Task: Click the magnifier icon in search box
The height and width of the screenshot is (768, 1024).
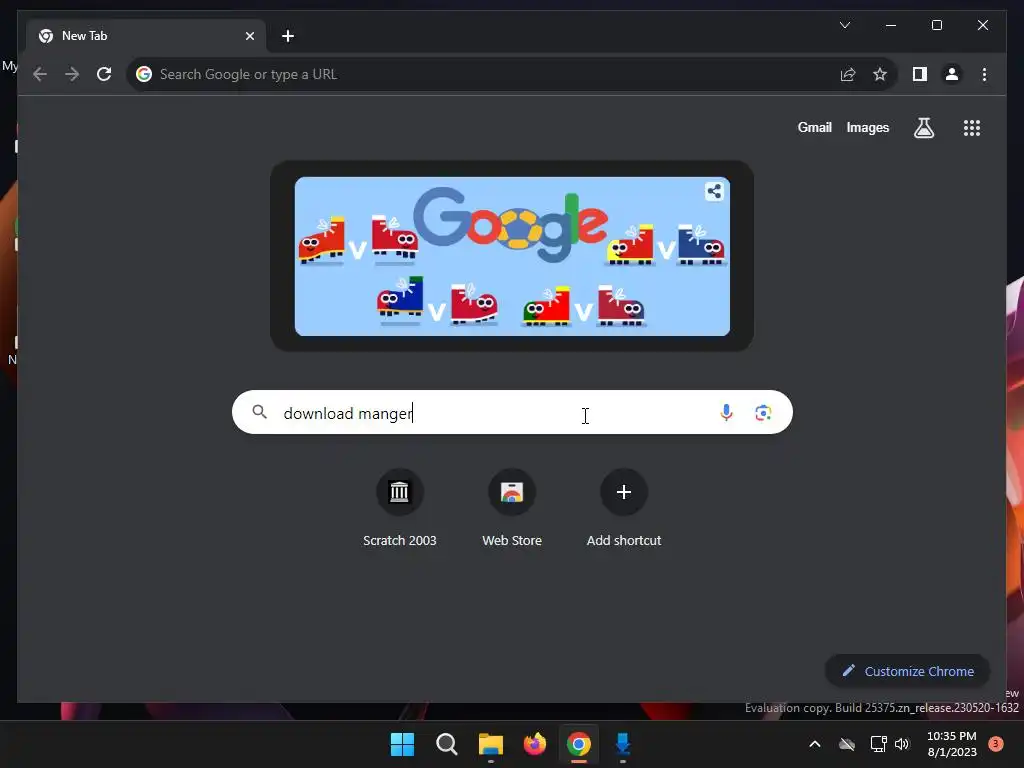Action: pos(259,412)
